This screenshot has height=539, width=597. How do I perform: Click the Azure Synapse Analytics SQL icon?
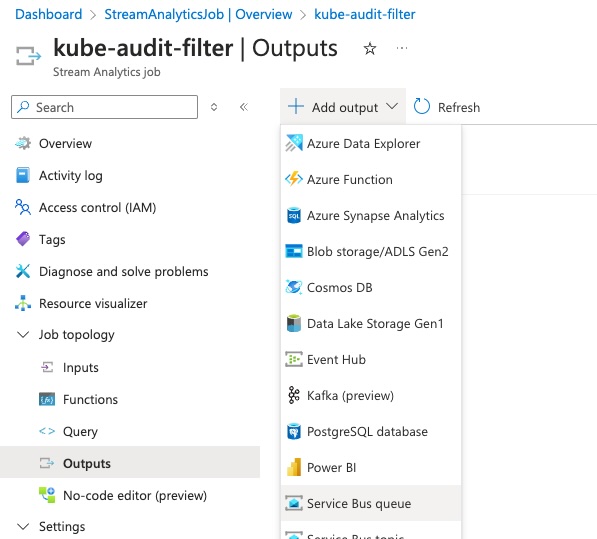point(294,215)
